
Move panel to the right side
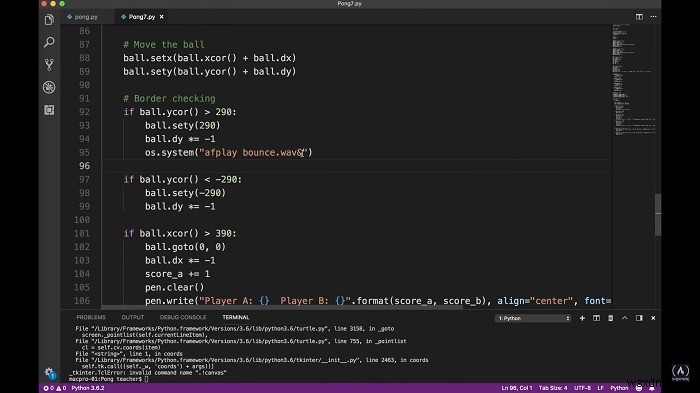point(639,318)
